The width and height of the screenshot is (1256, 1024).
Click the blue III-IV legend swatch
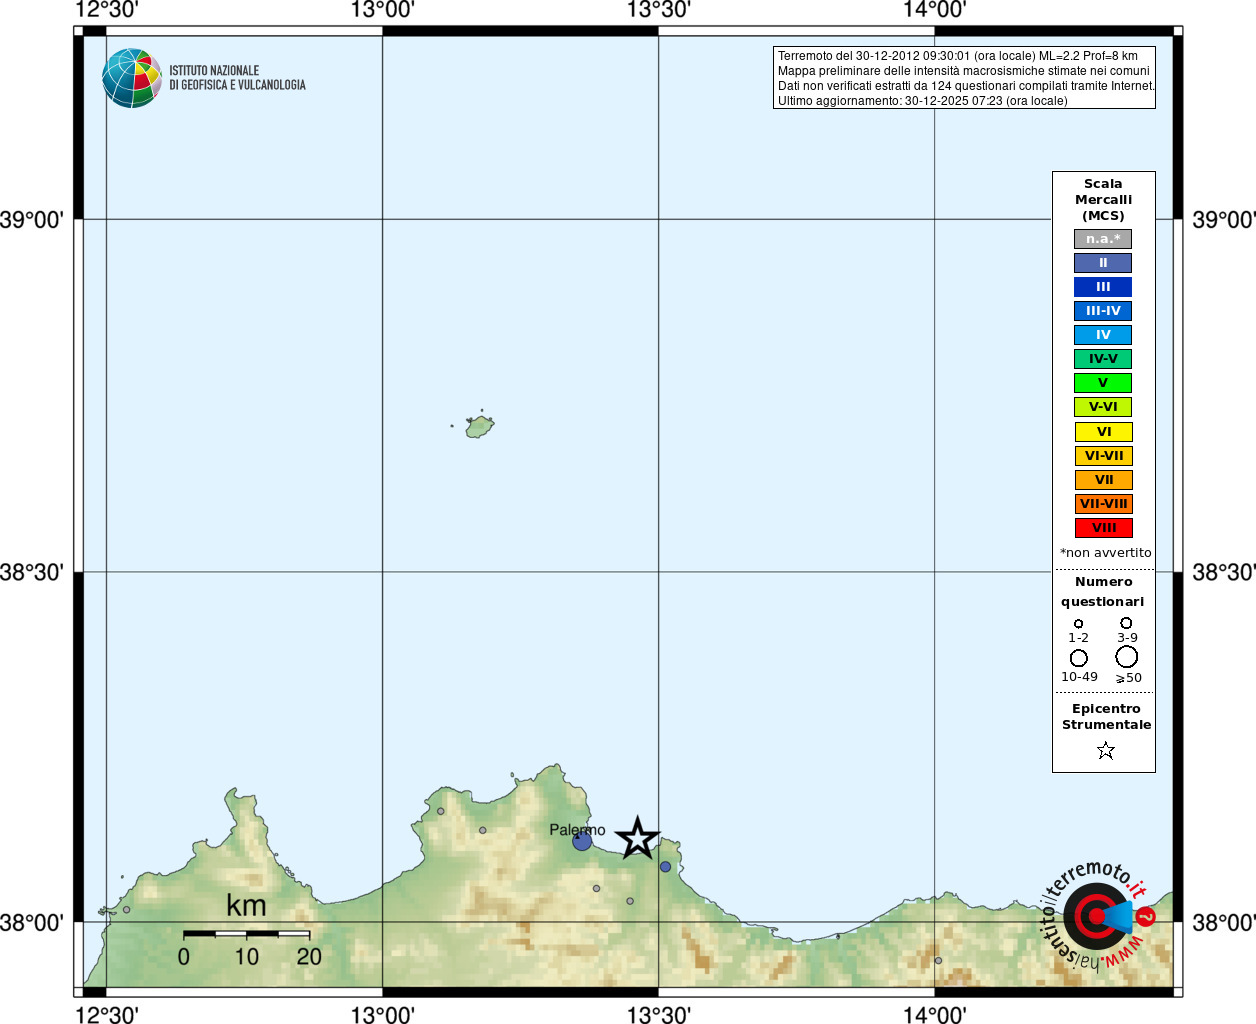coord(1103,311)
